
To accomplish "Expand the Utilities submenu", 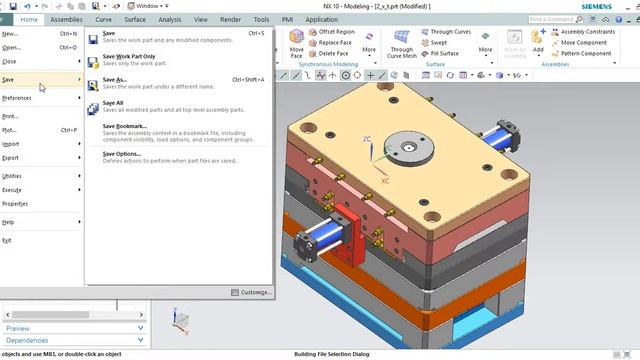I will pos(40,176).
